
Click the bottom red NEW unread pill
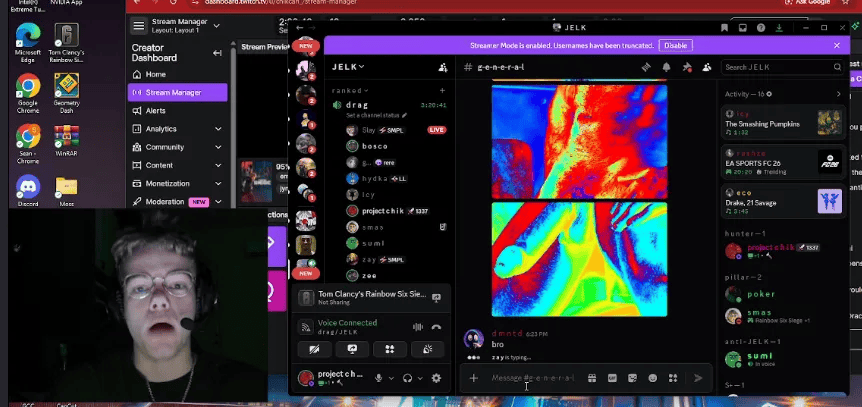tap(306, 273)
